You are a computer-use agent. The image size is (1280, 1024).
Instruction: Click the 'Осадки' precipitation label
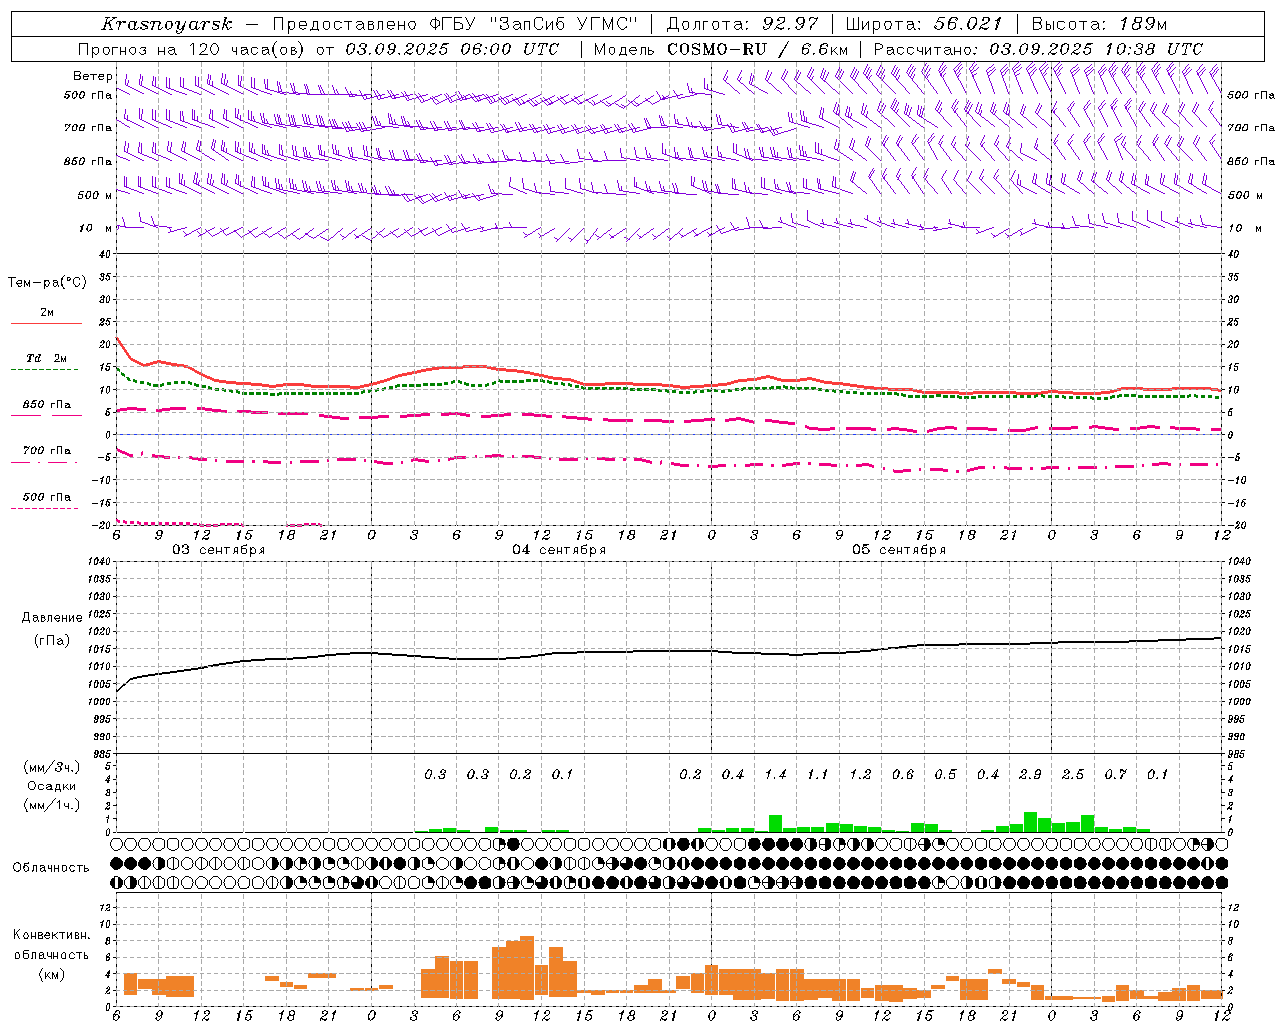pos(52,786)
